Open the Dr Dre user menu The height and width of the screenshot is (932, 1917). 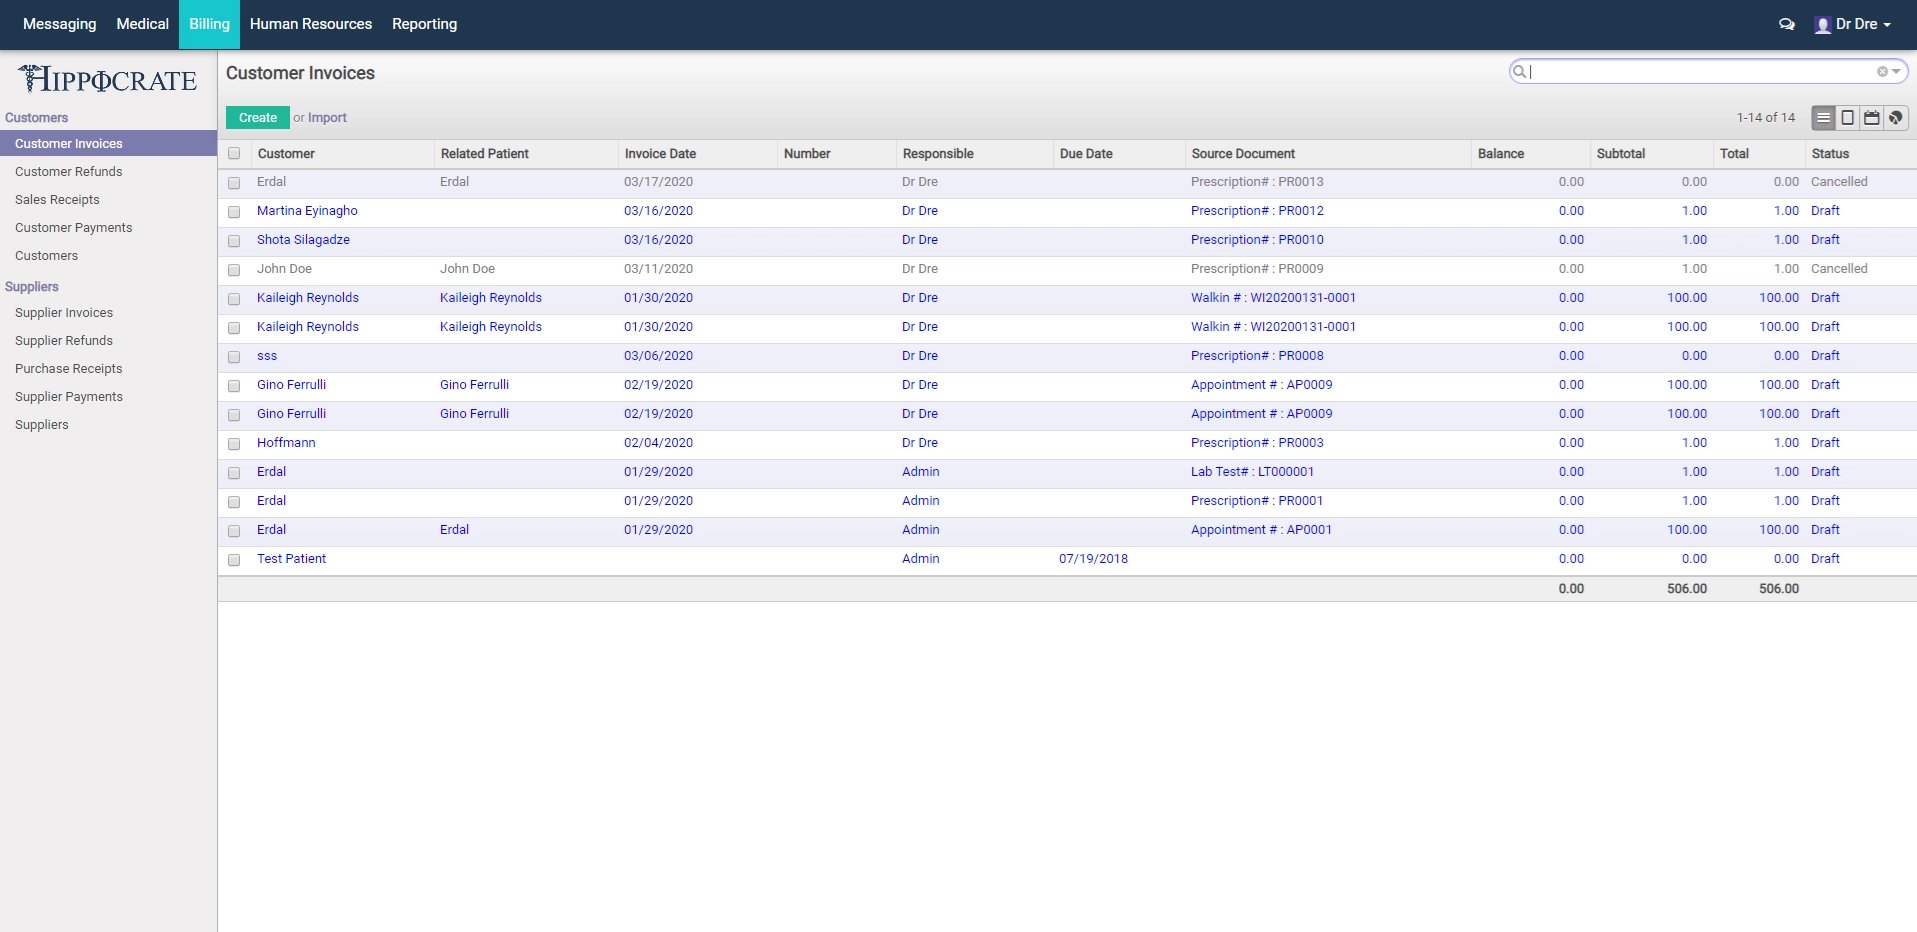pyautogui.click(x=1855, y=24)
